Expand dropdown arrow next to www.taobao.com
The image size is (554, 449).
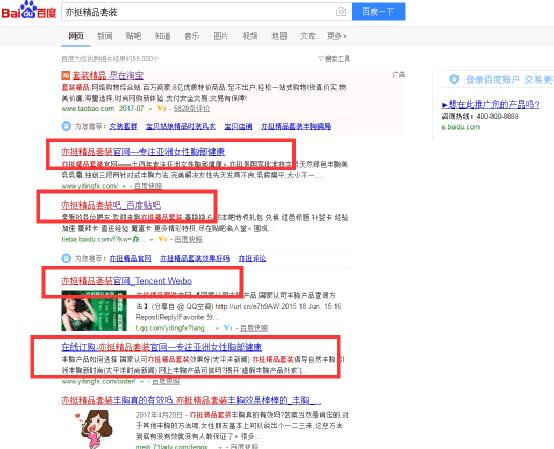pos(150,109)
